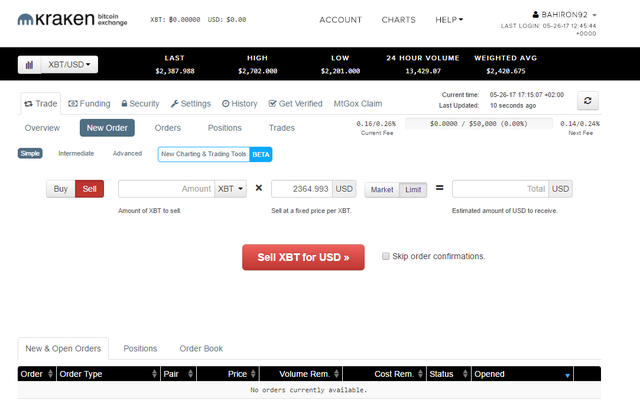Image resolution: width=640 pixels, height=410 pixels.
Task: Select the New & Open Orders tab
Action: click(x=63, y=348)
